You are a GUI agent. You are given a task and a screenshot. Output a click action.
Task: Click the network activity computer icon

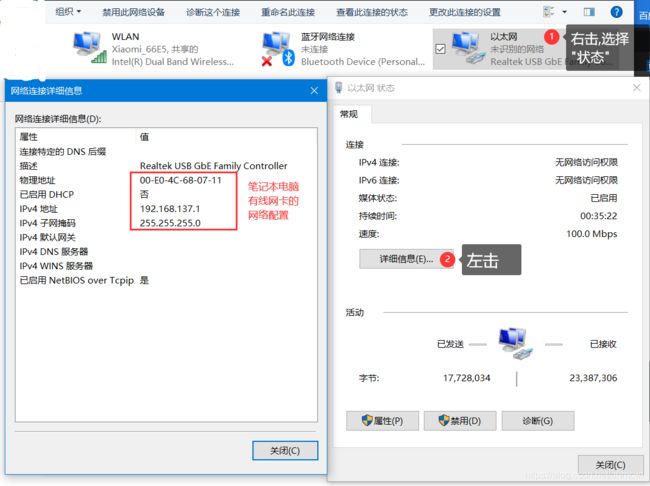[x=515, y=344]
